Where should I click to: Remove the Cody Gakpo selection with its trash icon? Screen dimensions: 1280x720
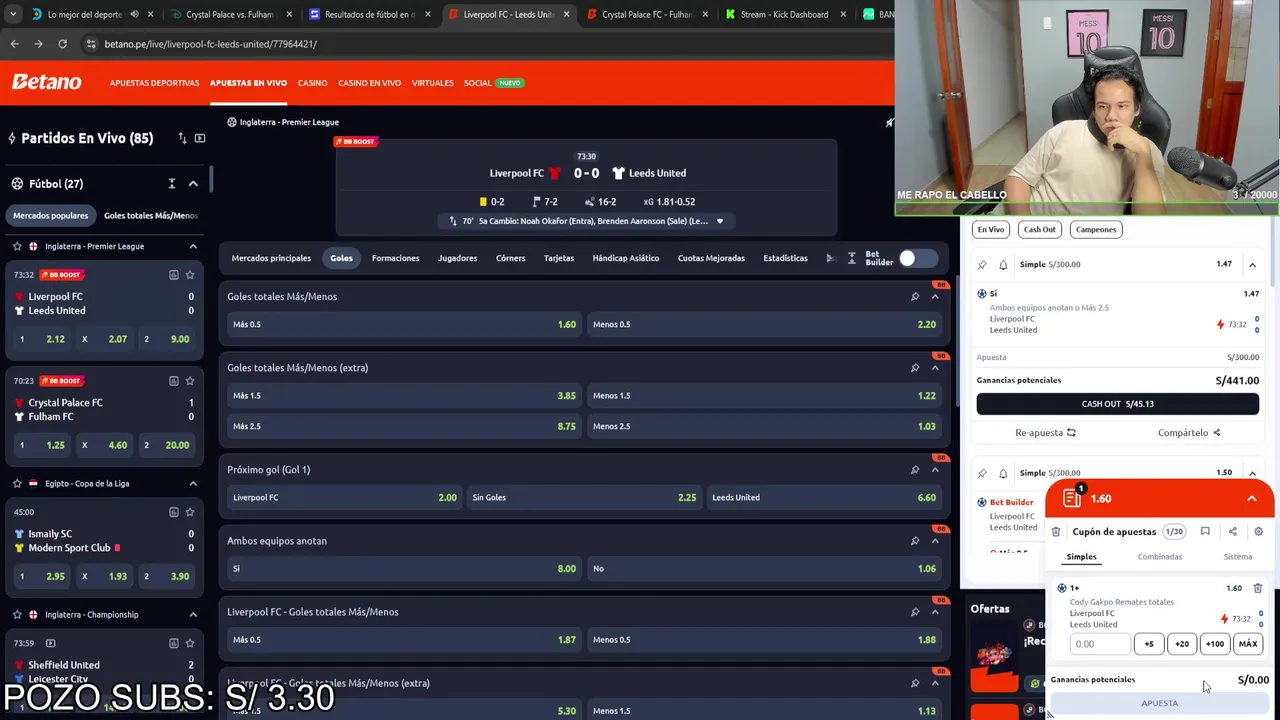coord(1258,588)
